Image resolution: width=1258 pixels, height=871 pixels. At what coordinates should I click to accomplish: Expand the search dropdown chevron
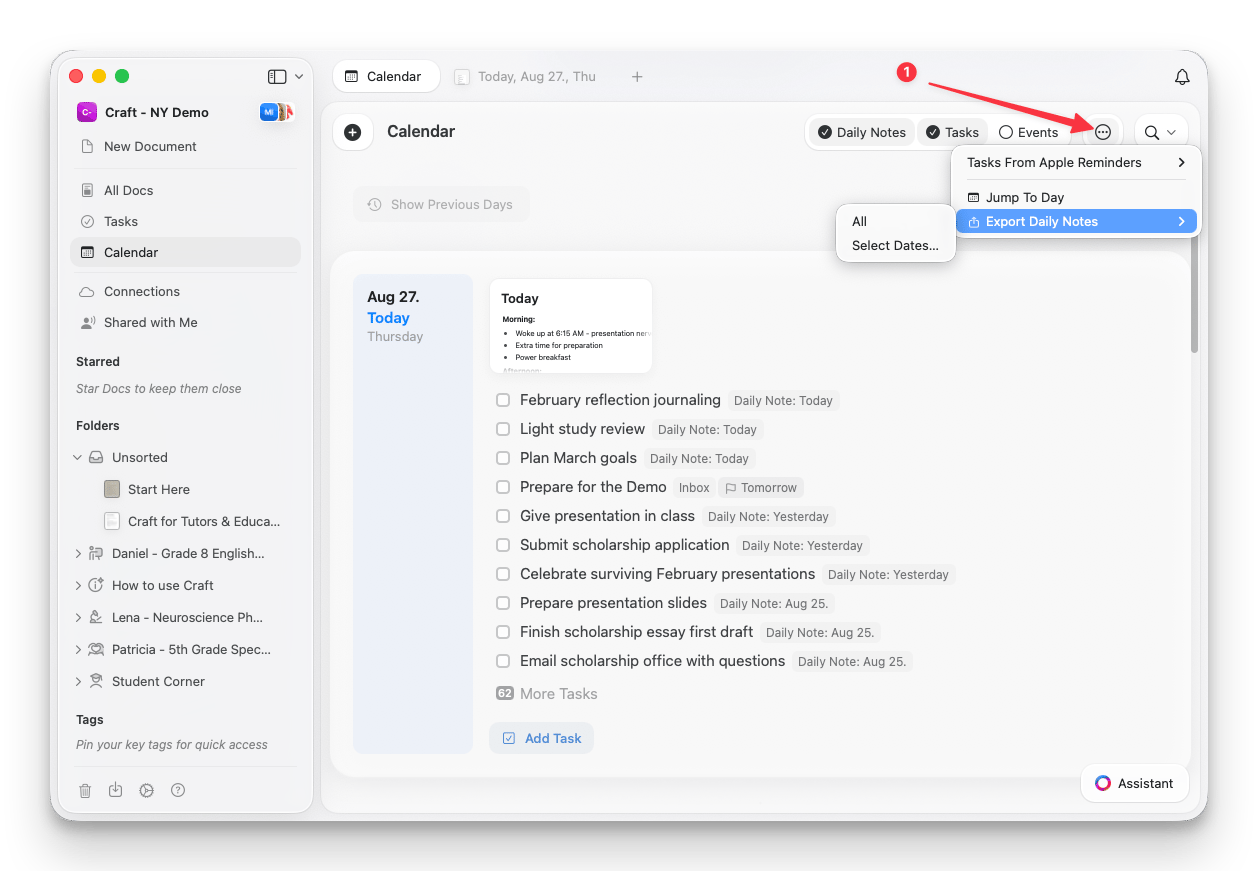[1171, 132]
